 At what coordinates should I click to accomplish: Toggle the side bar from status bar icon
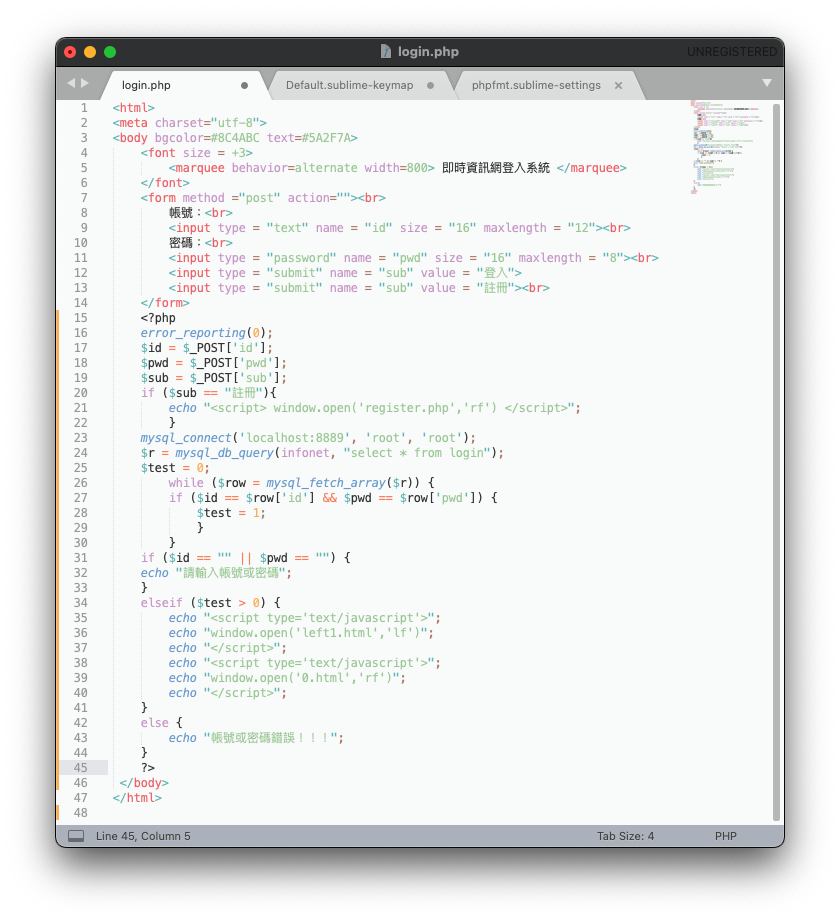click(76, 835)
